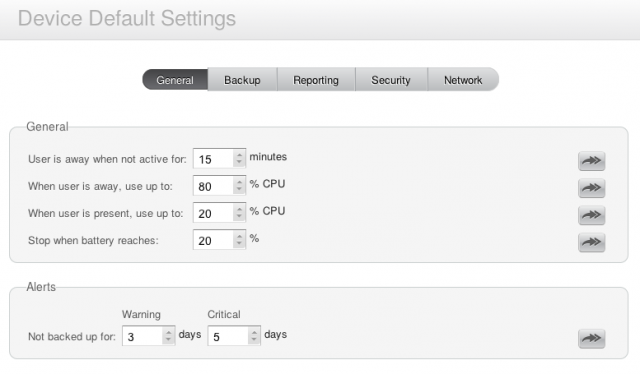The height and width of the screenshot is (374, 640).
Task: Decrease Critical days stepper
Action: 254,341
